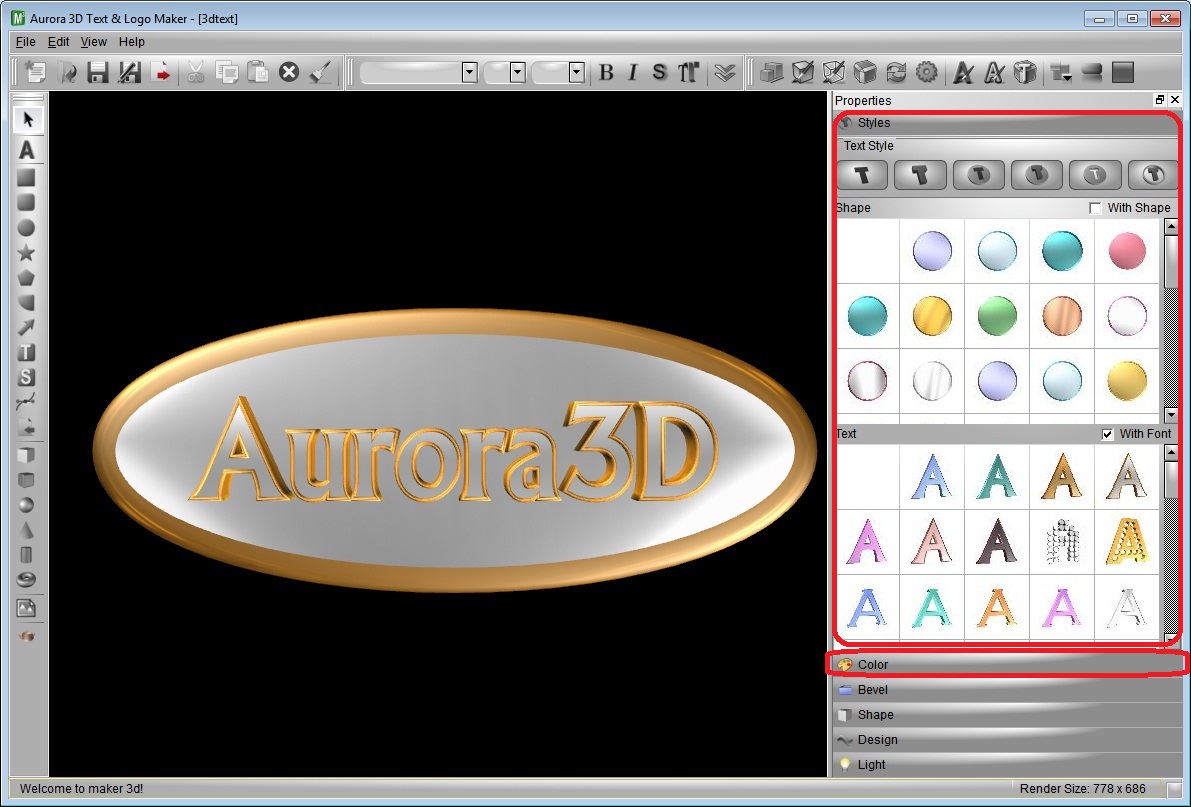Open the View menu
The image size is (1191, 807).
(93, 41)
